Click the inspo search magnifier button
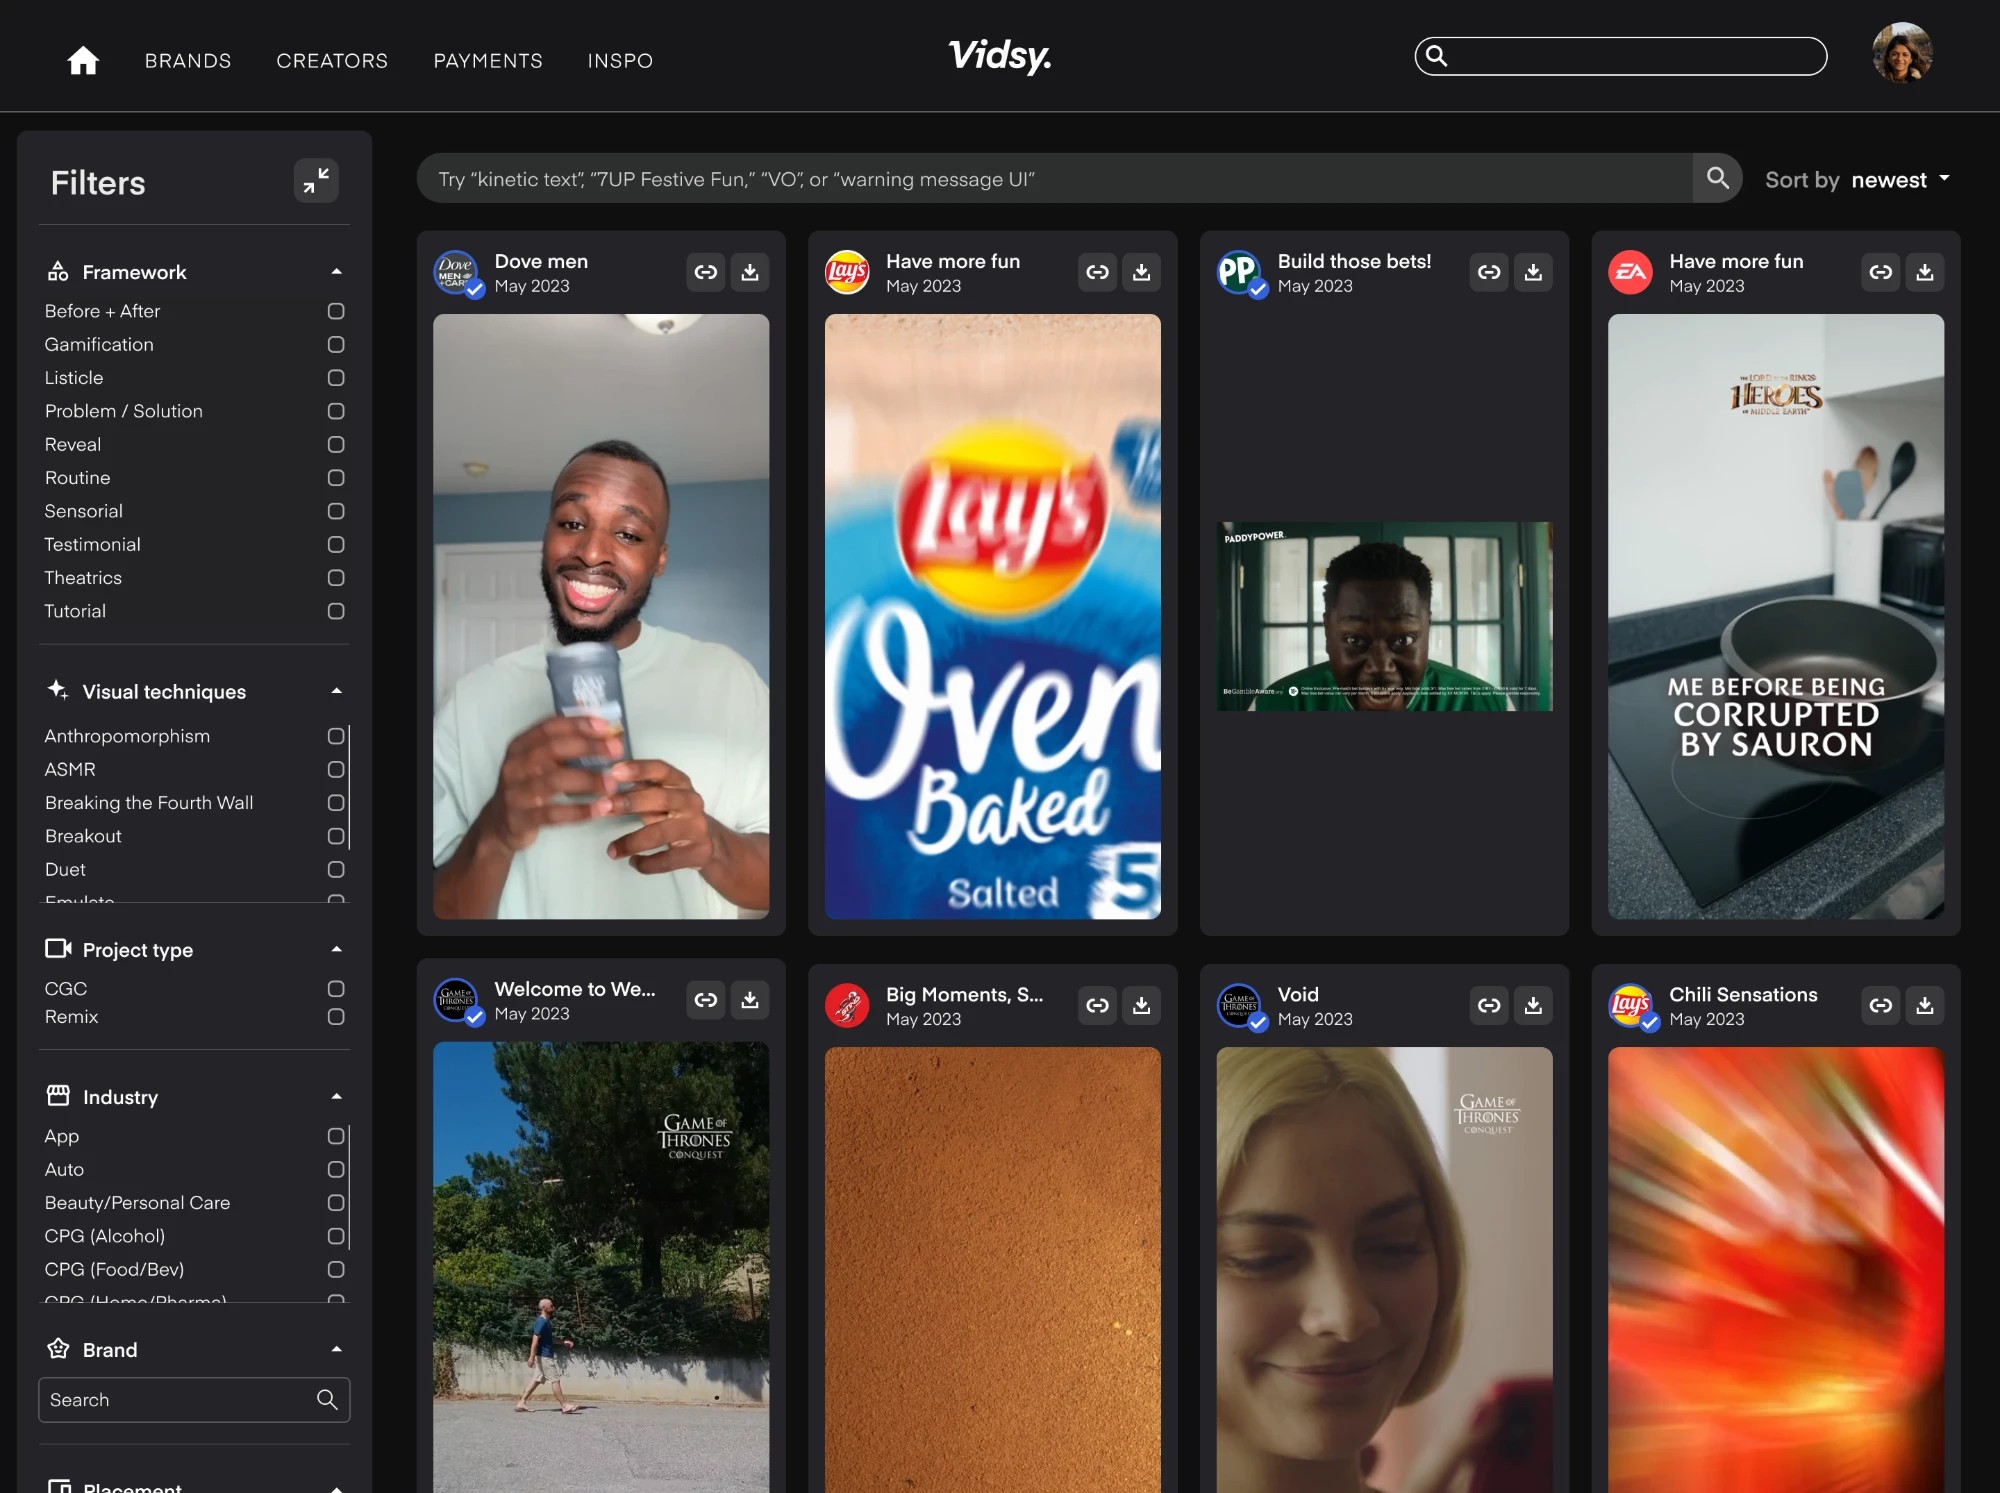Image resolution: width=2000 pixels, height=1493 pixels. click(1718, 178)
